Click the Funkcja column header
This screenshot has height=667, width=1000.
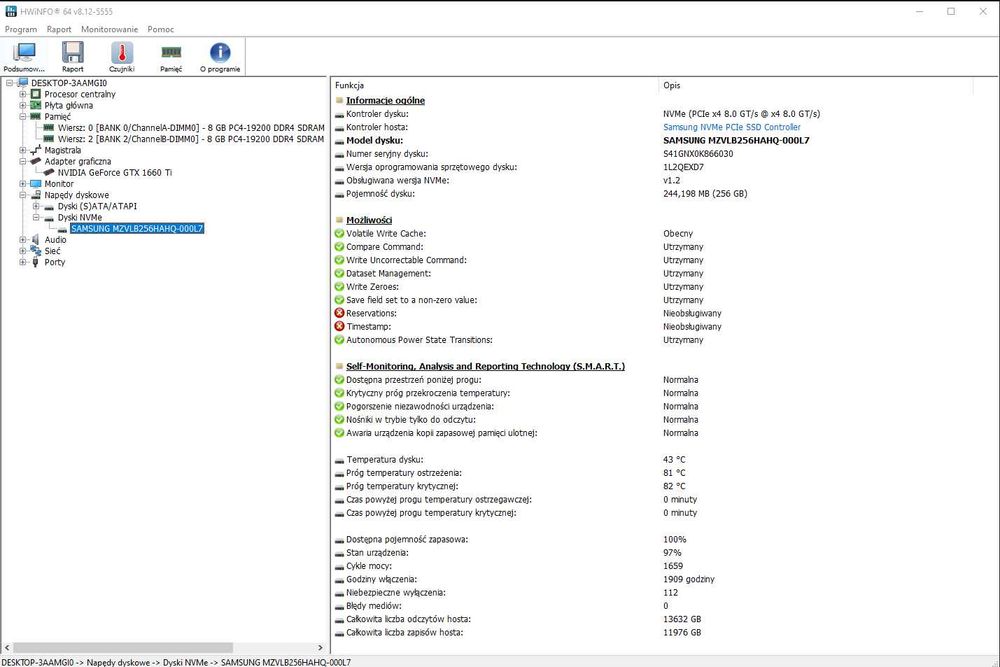click(496, 85)
